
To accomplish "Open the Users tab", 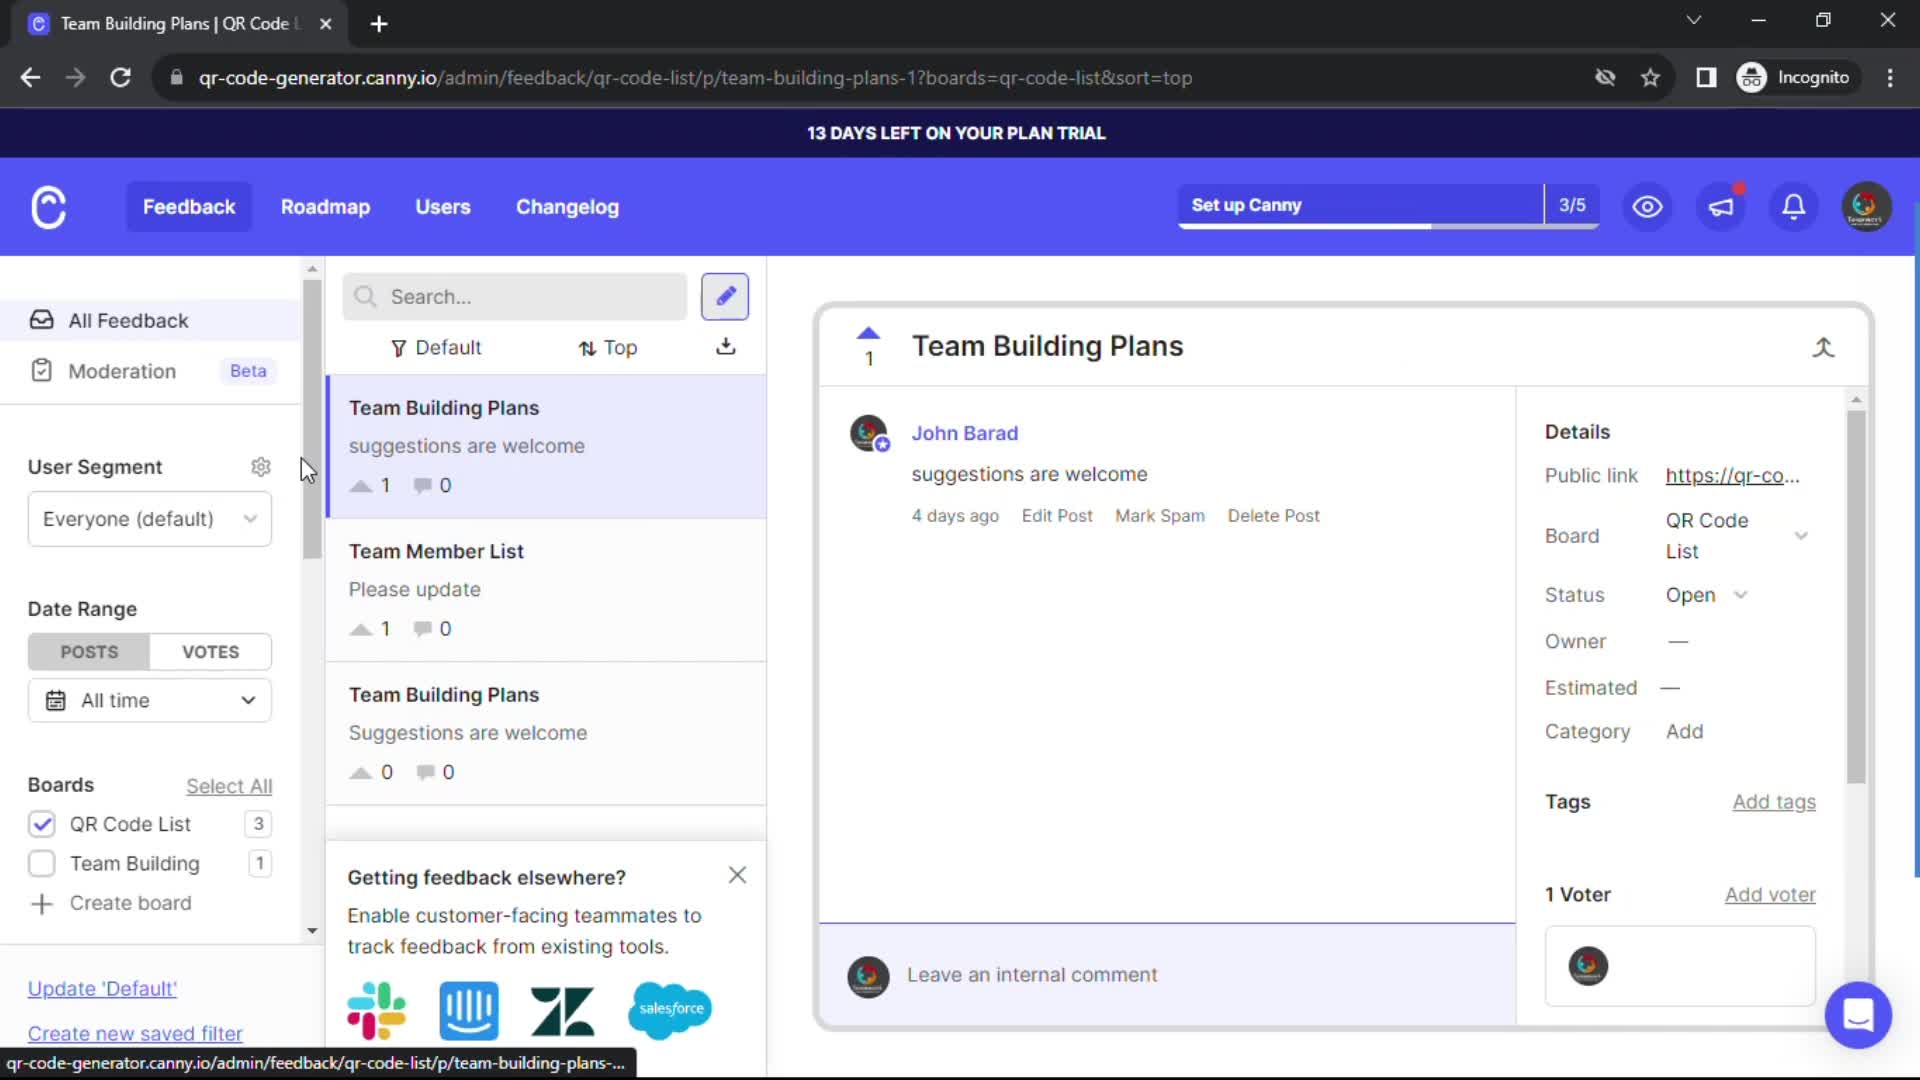I will pos(443,207).
